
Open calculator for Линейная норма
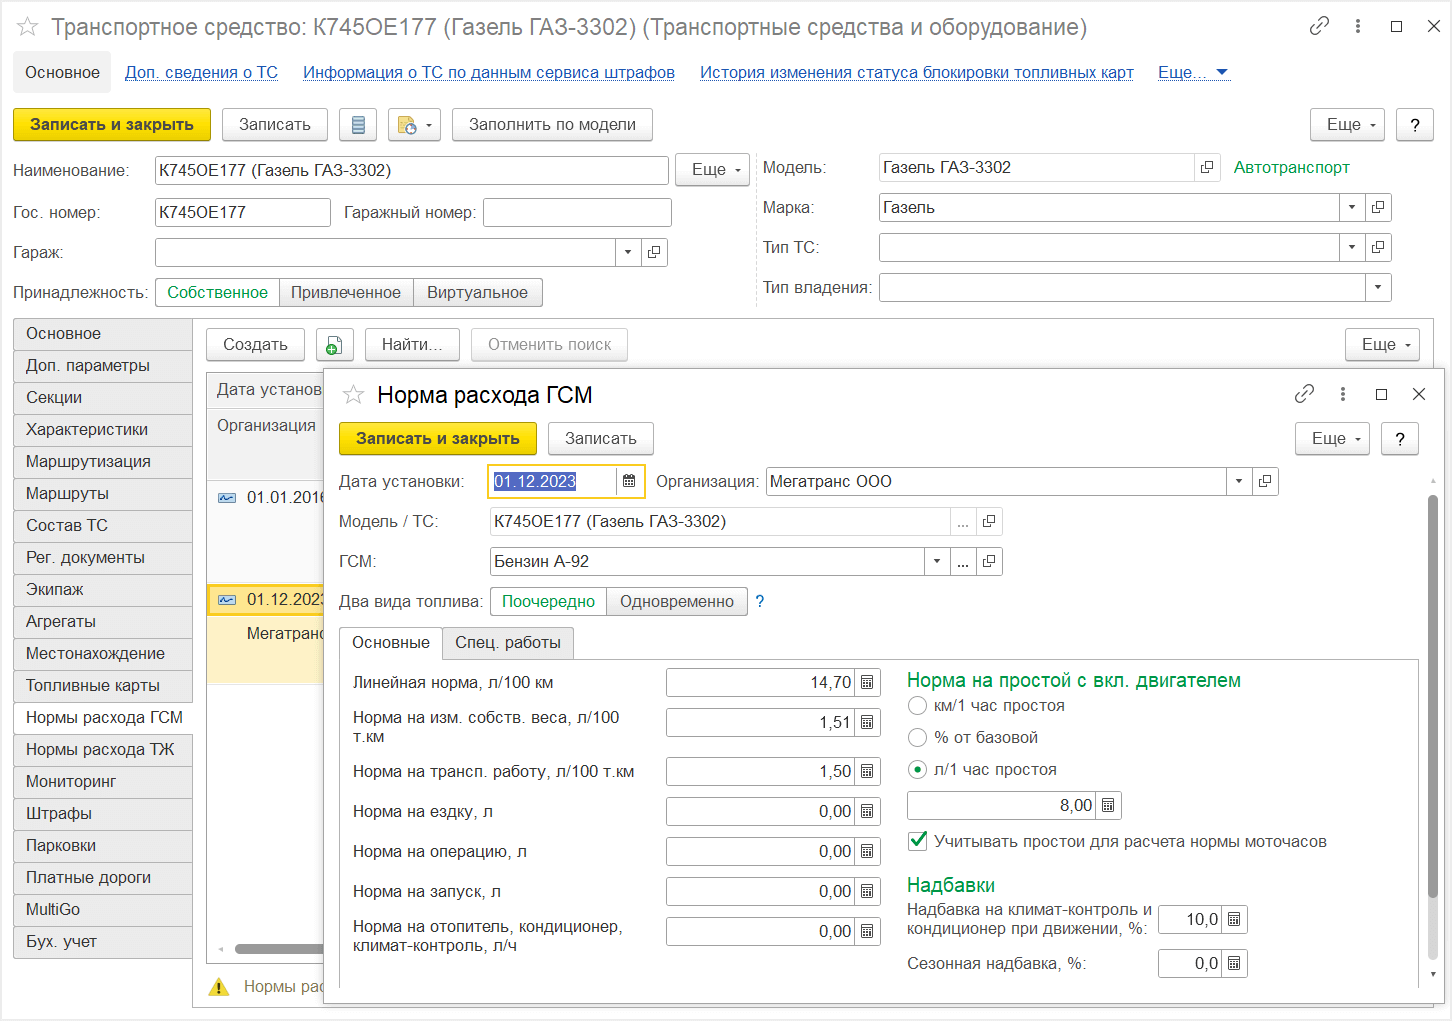[867, 682]
